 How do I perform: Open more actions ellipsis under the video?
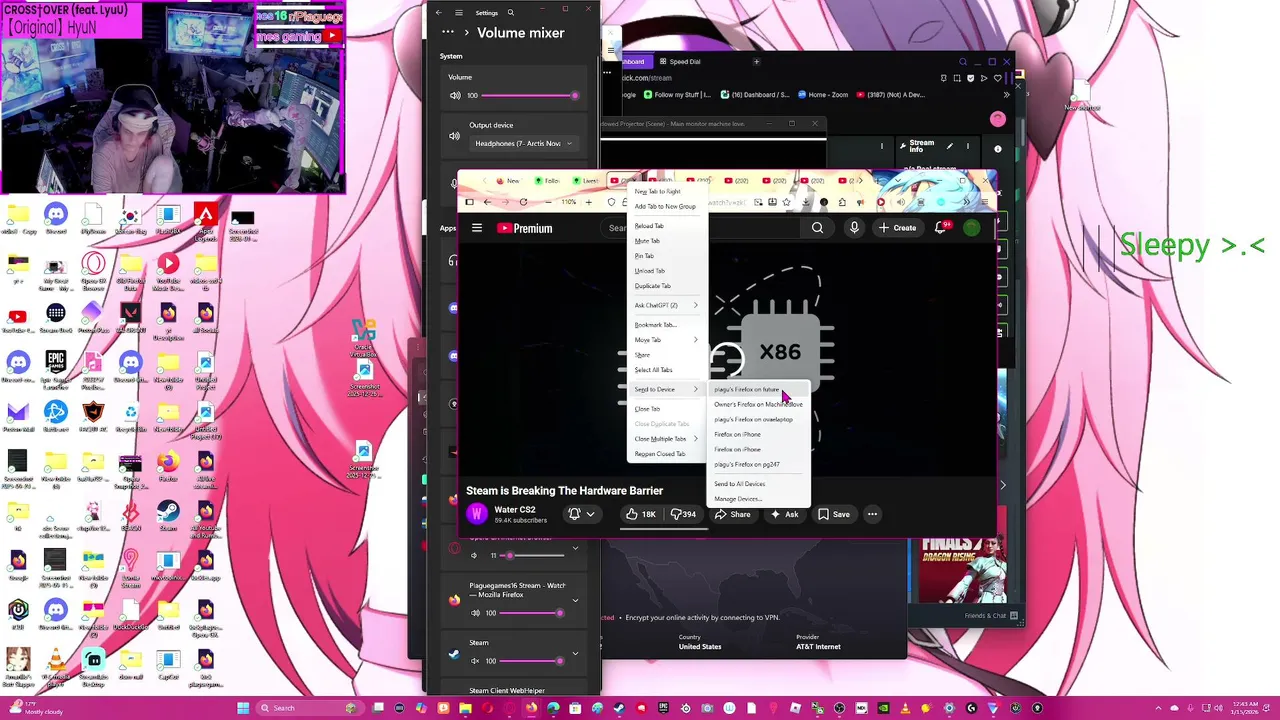(x=872, y=514)
